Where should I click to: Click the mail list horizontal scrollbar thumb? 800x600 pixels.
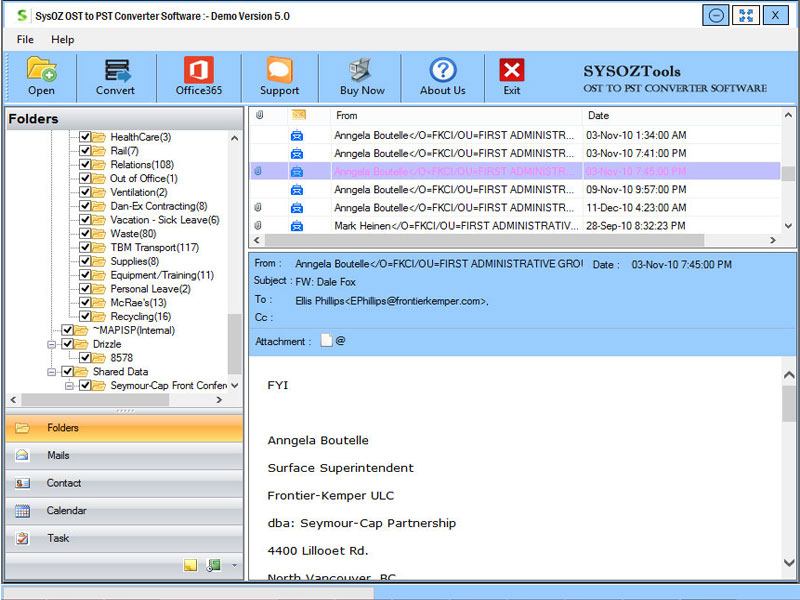(484, 240)
